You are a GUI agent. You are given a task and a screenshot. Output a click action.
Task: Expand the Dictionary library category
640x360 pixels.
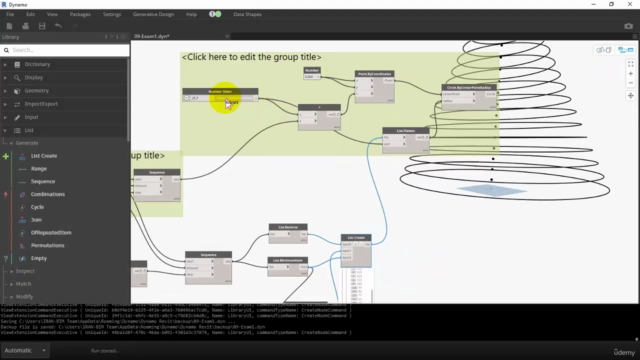click(5, 64)
